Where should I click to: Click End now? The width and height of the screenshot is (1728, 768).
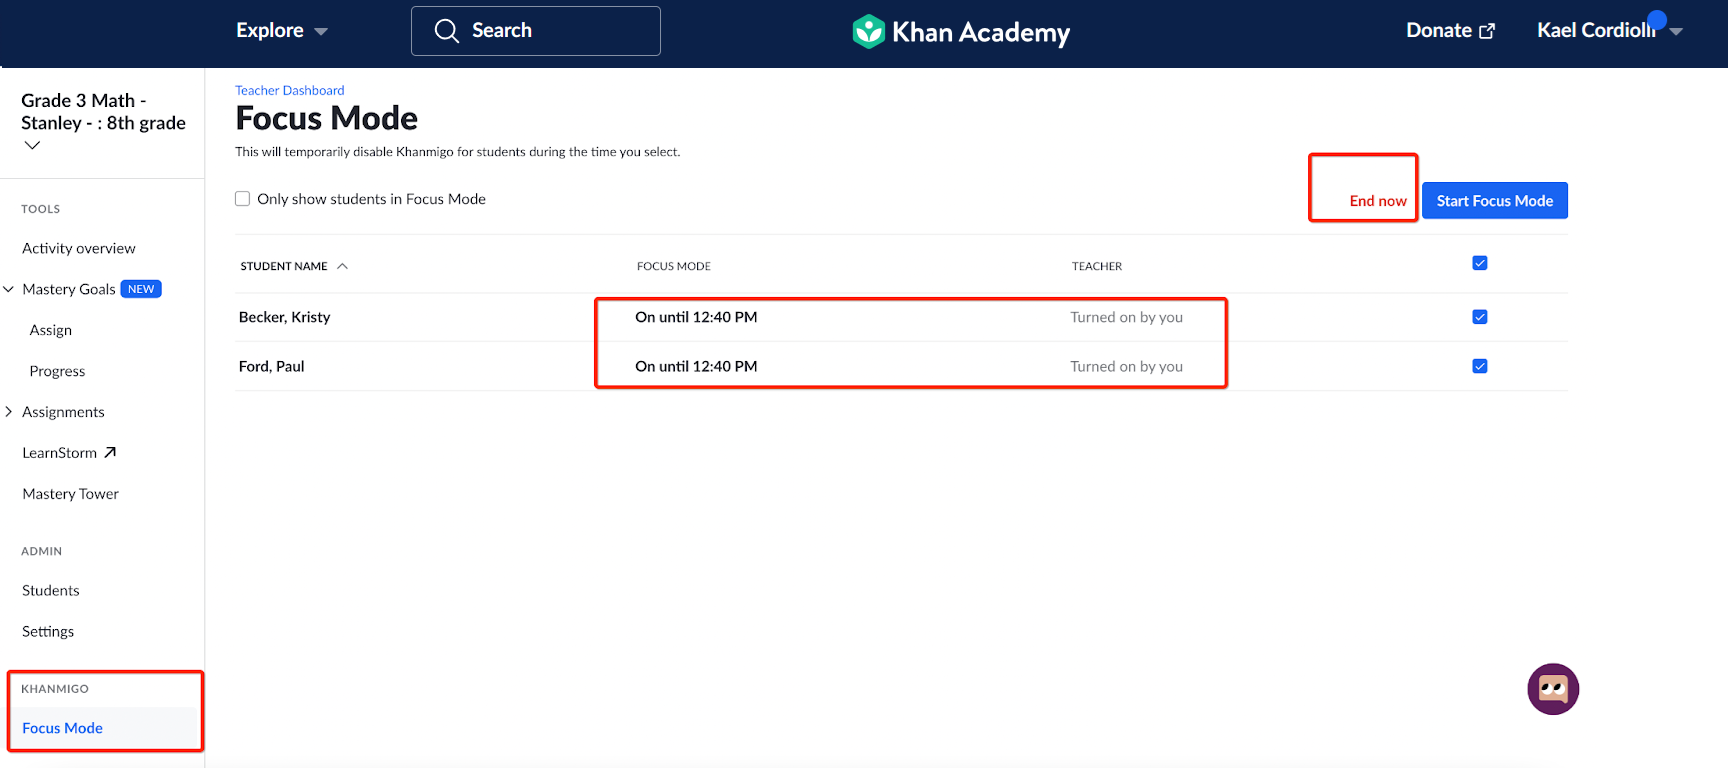[x=1378, y=201]
